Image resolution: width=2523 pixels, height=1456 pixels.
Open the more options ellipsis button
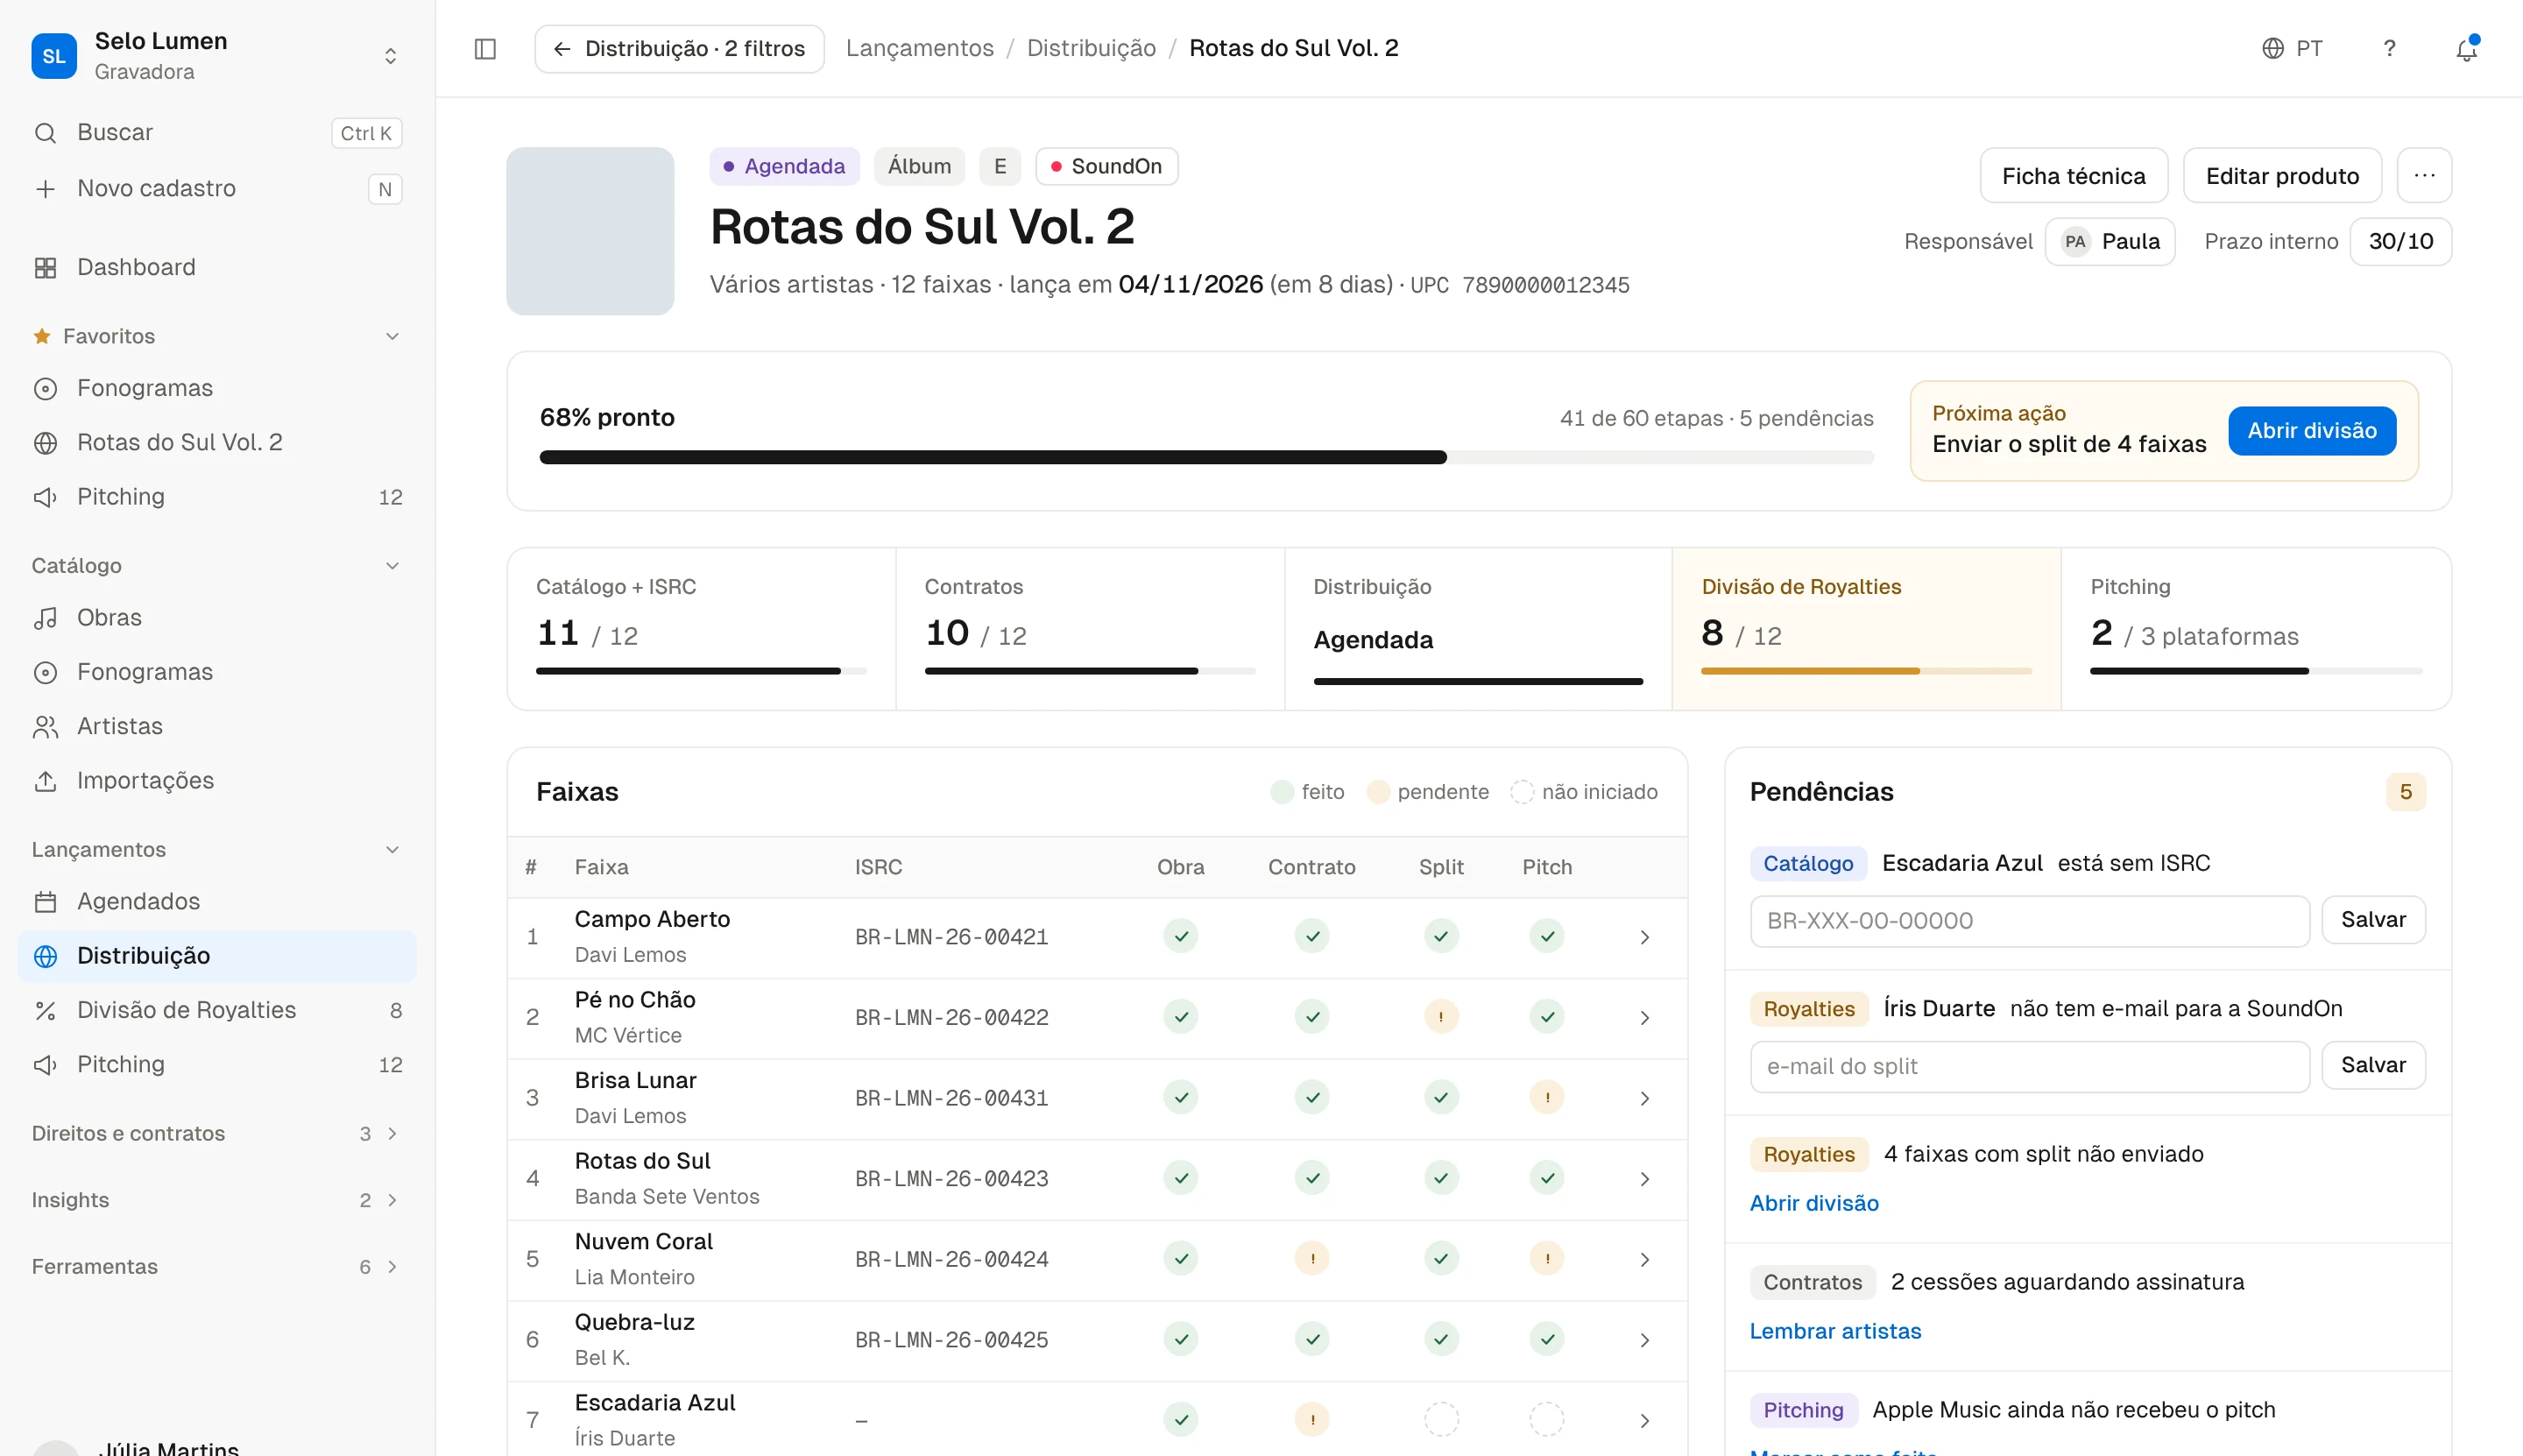tap(2424, 176)
